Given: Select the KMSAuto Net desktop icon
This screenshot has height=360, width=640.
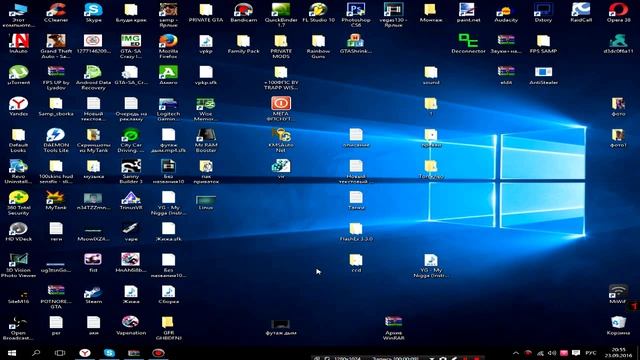Looking at the screenshot, I should [x=281, y=140].
